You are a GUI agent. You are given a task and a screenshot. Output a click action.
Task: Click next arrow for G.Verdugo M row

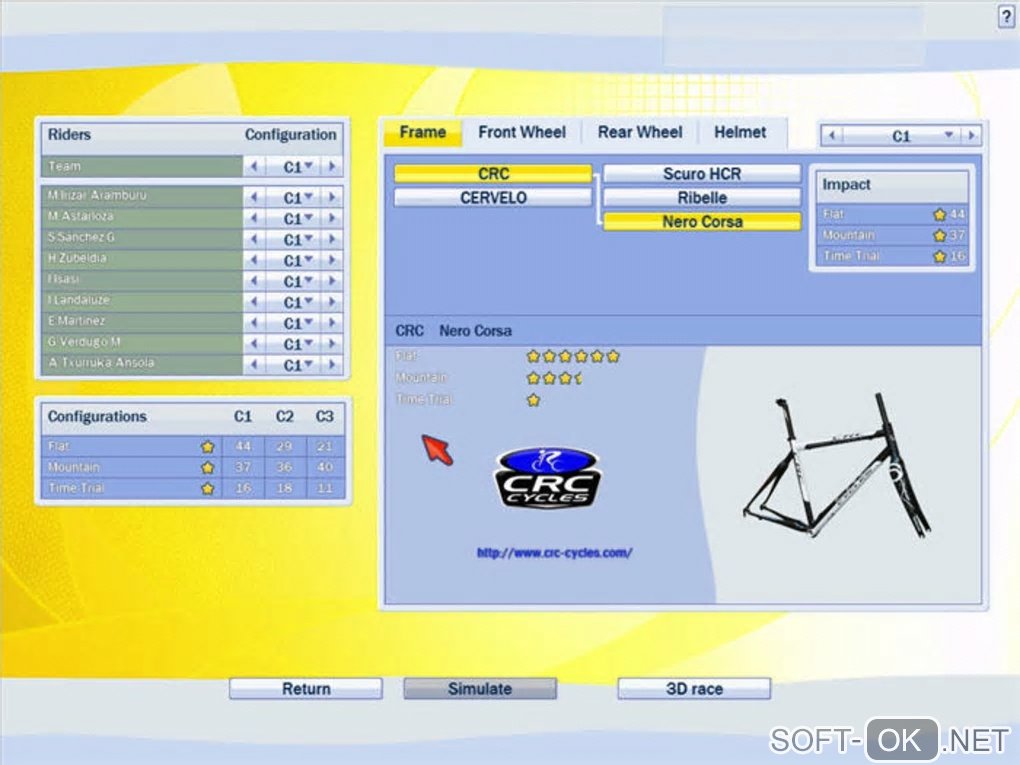[x=332, y=343]
